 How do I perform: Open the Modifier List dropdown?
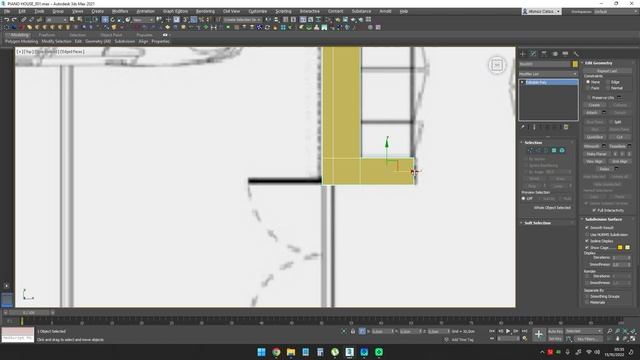[x=548, y=74]
